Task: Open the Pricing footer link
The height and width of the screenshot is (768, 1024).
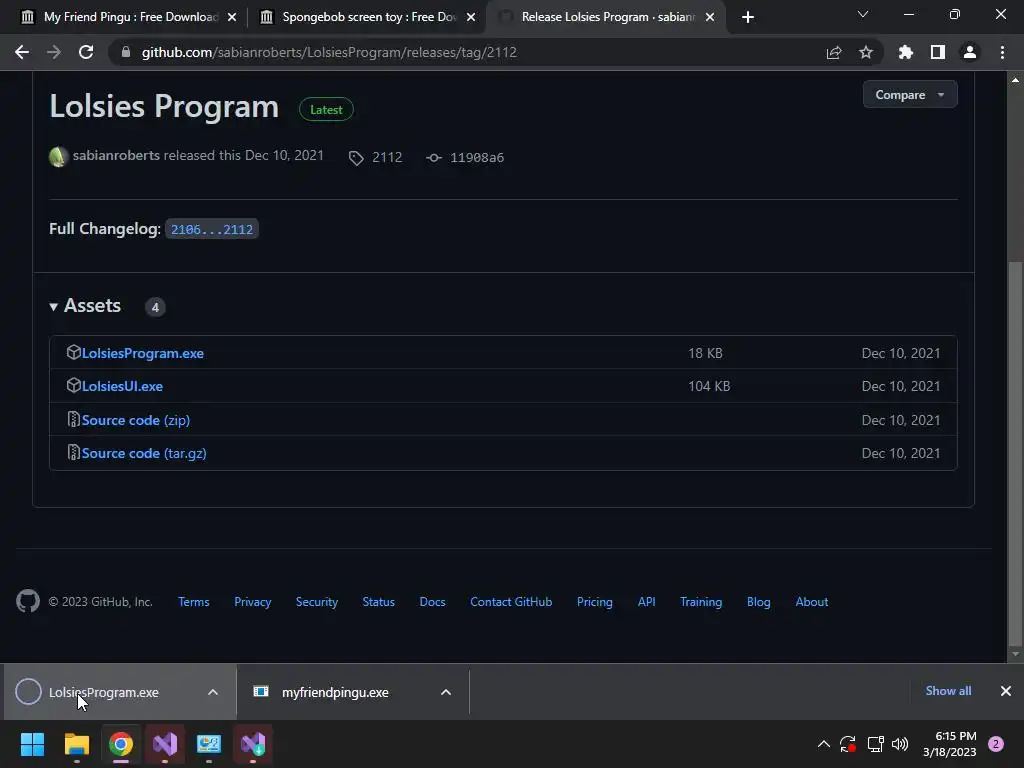Action: coord(594,602)
